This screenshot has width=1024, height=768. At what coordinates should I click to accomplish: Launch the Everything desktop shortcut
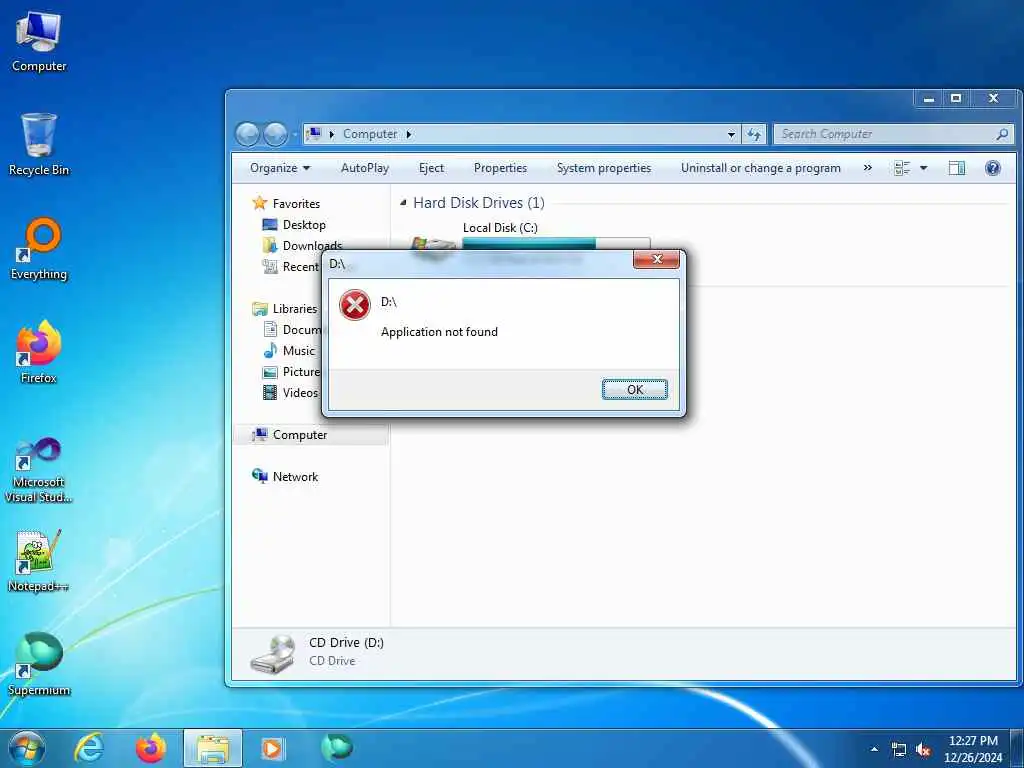click(x=39, y=249)
